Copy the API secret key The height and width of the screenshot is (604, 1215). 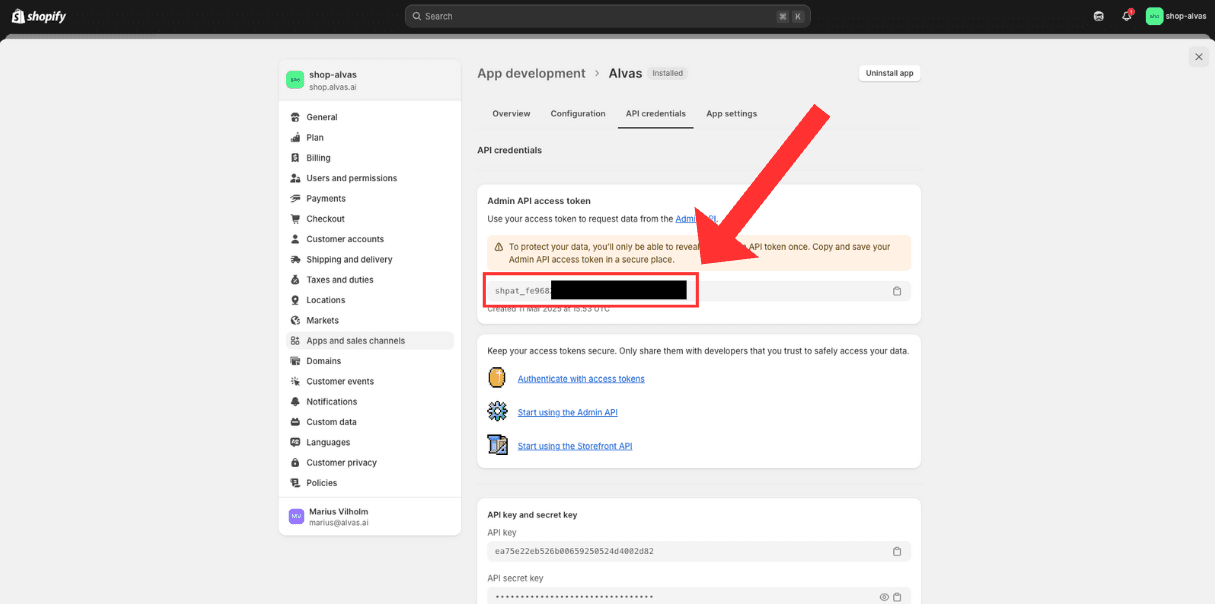pos(897,597)
